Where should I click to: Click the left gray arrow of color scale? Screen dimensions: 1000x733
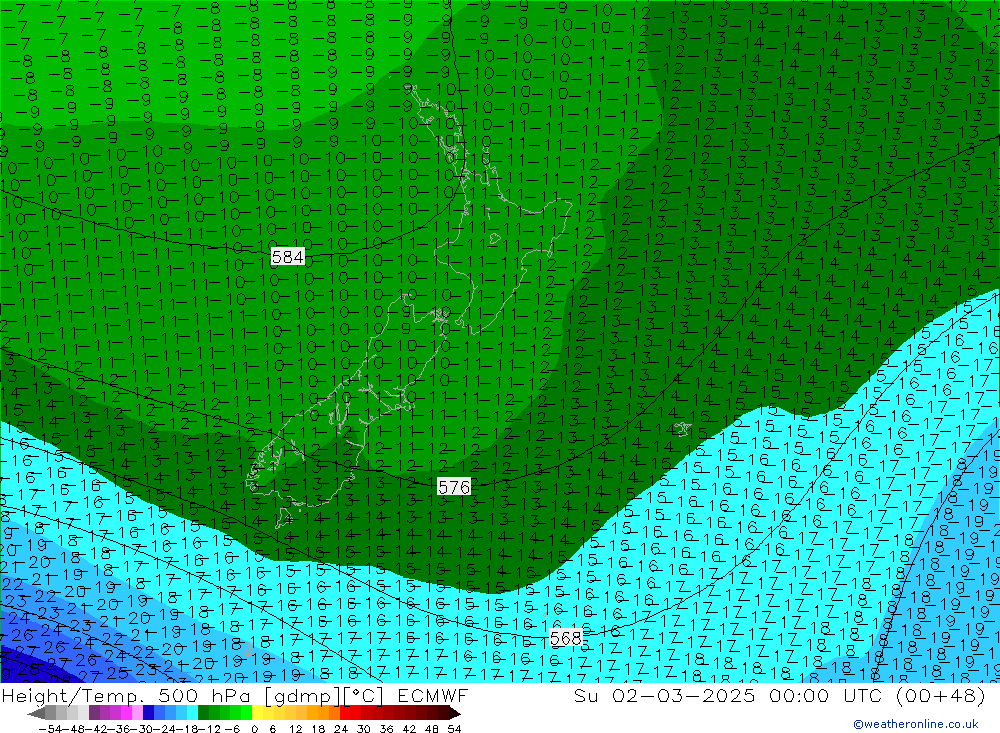[x=36, y=713]
